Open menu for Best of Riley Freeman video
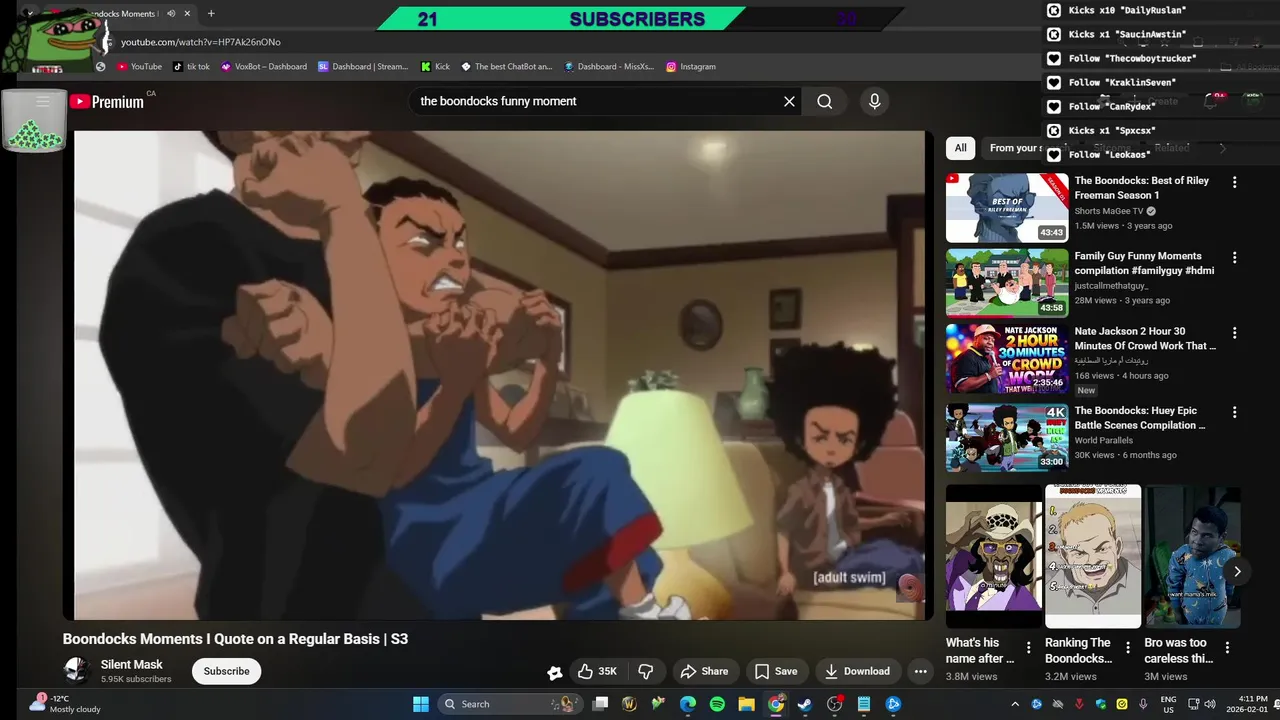The width and height of the screenshot is (1280, 720). [x=1234, y=182]
